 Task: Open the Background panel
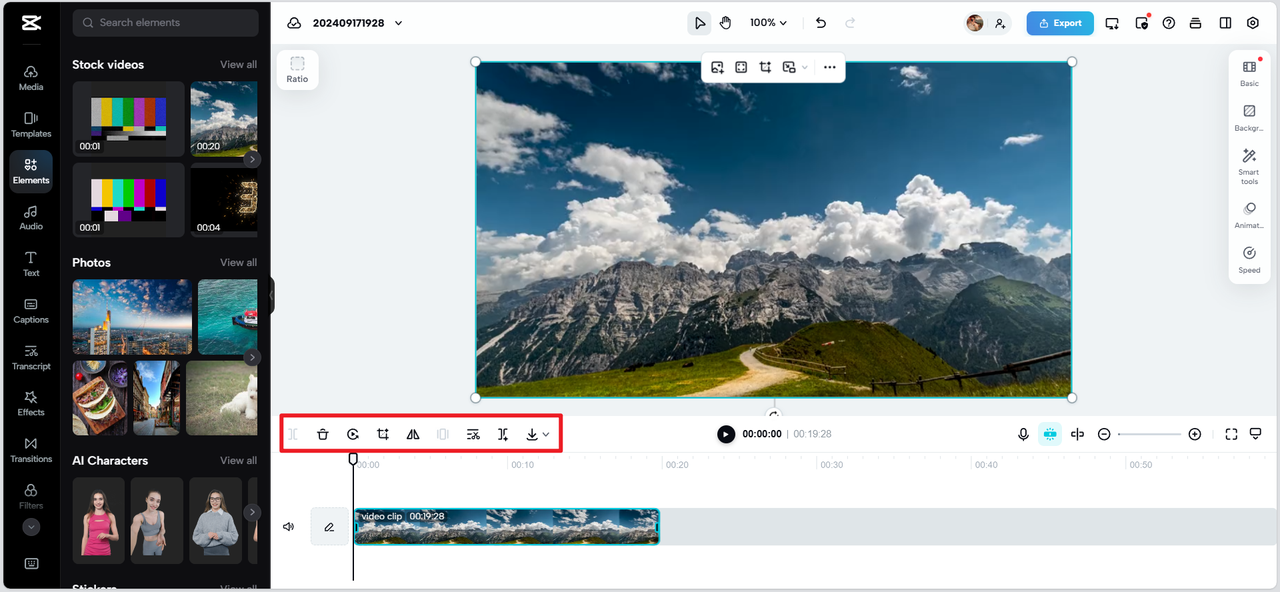pos(1249,118)
